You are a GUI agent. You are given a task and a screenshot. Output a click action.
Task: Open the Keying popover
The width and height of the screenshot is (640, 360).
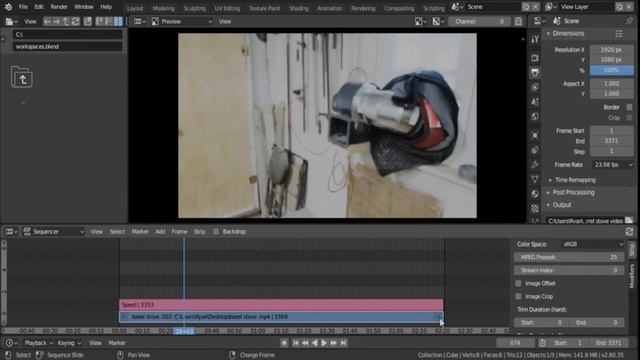(69, 343)
